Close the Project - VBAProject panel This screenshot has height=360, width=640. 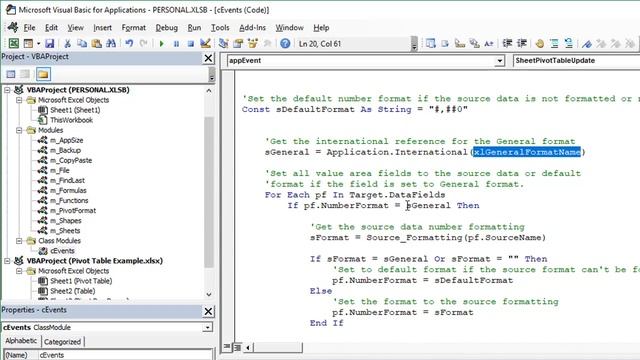(x=208, y=58)
